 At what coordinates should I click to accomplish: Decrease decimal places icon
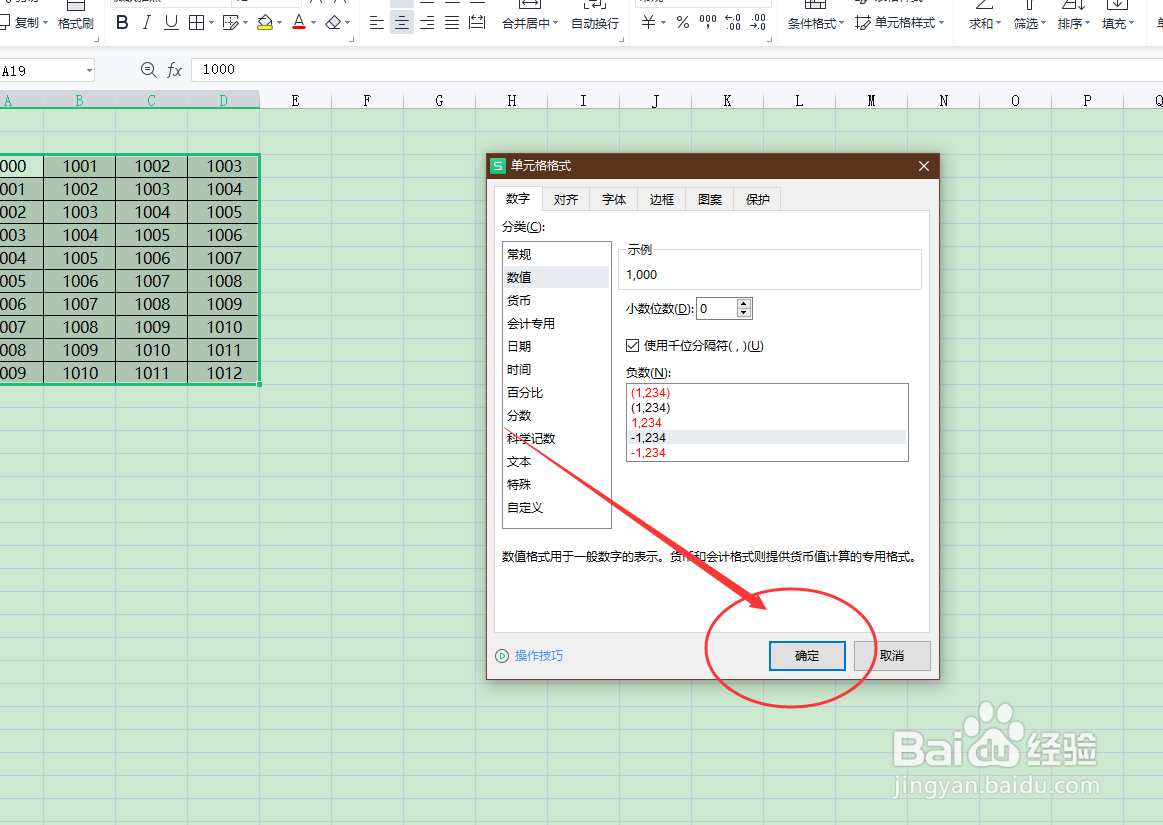[758, 22]
